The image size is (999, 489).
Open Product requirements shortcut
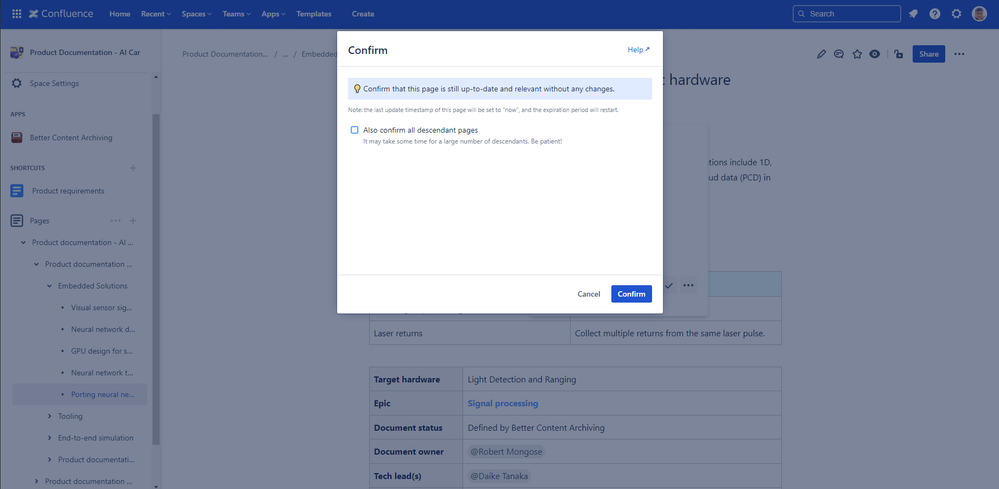[68, 191]
